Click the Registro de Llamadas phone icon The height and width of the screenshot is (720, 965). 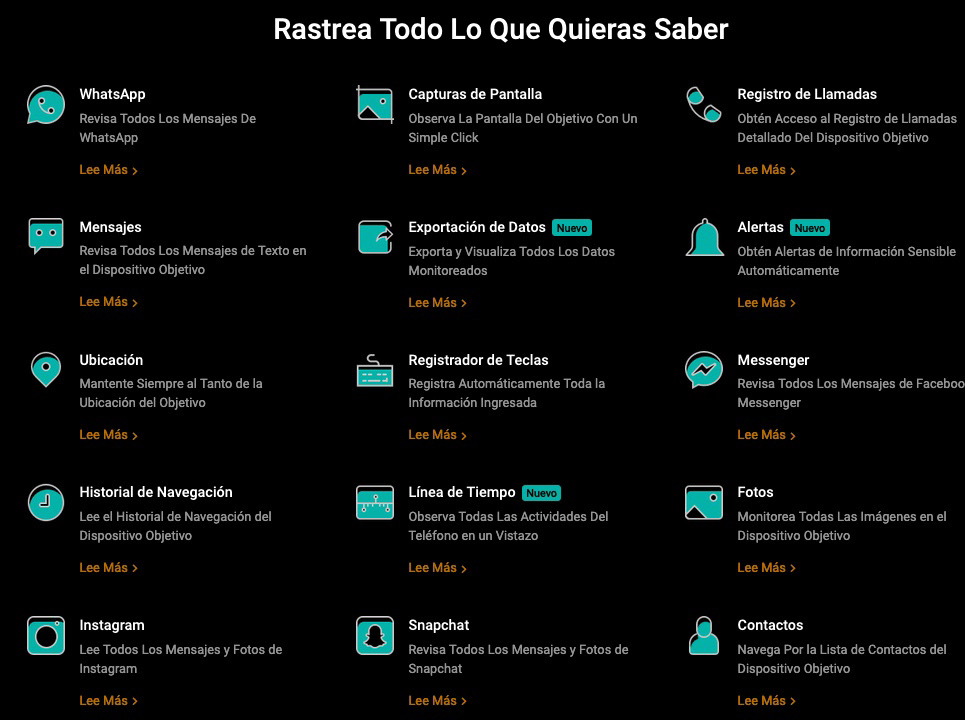(704, 104)
